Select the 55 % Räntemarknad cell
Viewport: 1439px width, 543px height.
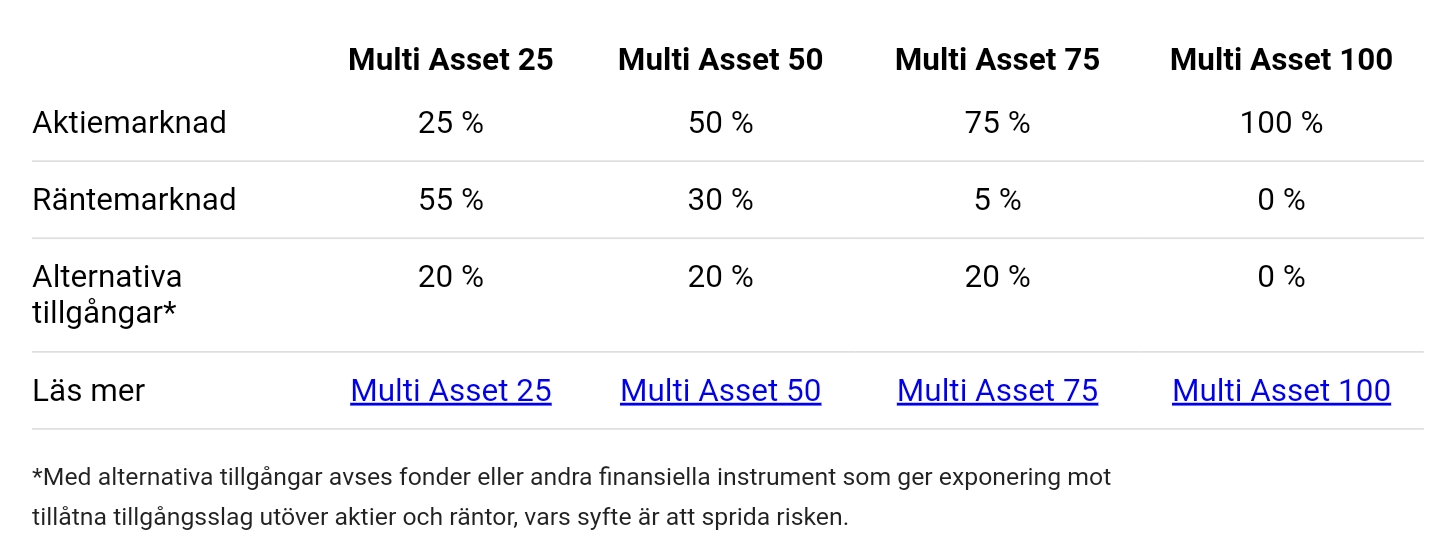(x=450, y=200)
